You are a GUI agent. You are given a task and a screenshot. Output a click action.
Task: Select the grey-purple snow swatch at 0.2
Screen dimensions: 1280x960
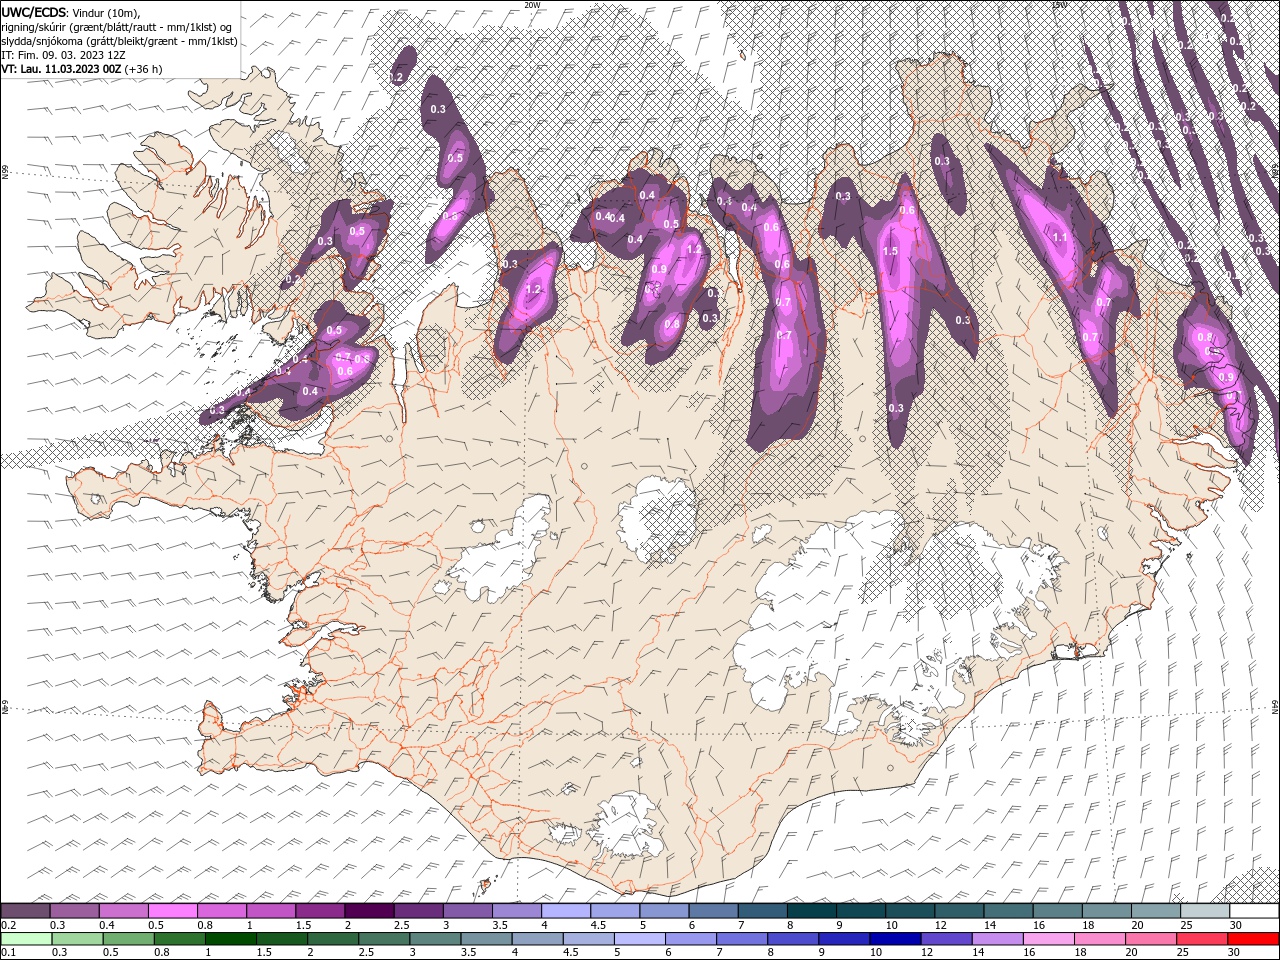tap(26, 911)
